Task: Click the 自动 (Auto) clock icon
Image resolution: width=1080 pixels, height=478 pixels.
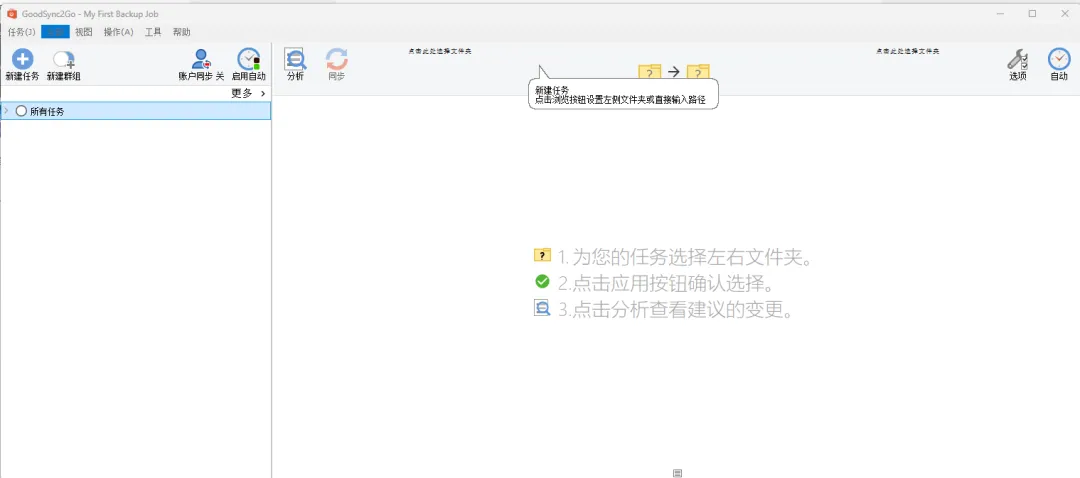Action: click(x=1059, y=59)
